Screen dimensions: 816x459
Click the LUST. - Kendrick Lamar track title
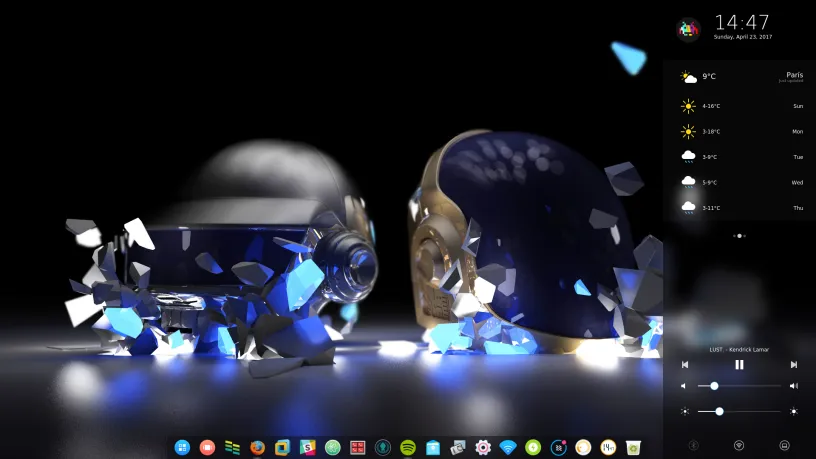tap(739, 350)
